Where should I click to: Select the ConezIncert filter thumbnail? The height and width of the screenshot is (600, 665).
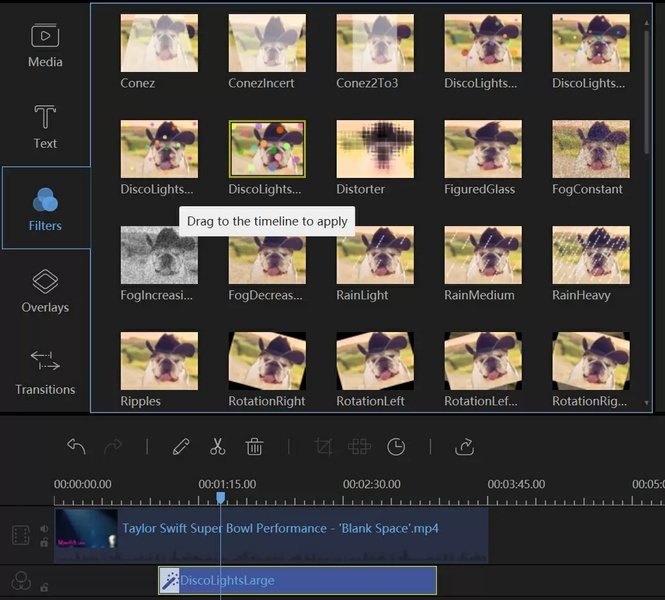click(x=267, y=43)
